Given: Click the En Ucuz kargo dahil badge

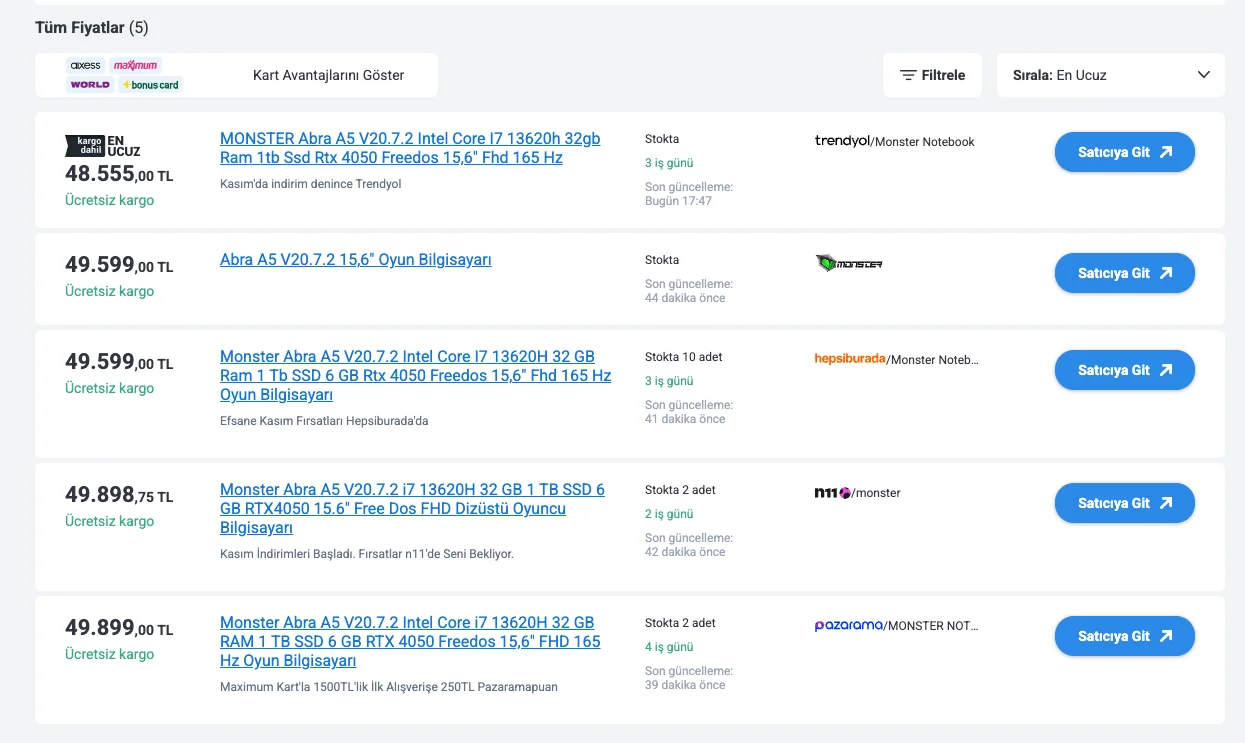Looking at the screenshot, I should [x=102, y=146].
